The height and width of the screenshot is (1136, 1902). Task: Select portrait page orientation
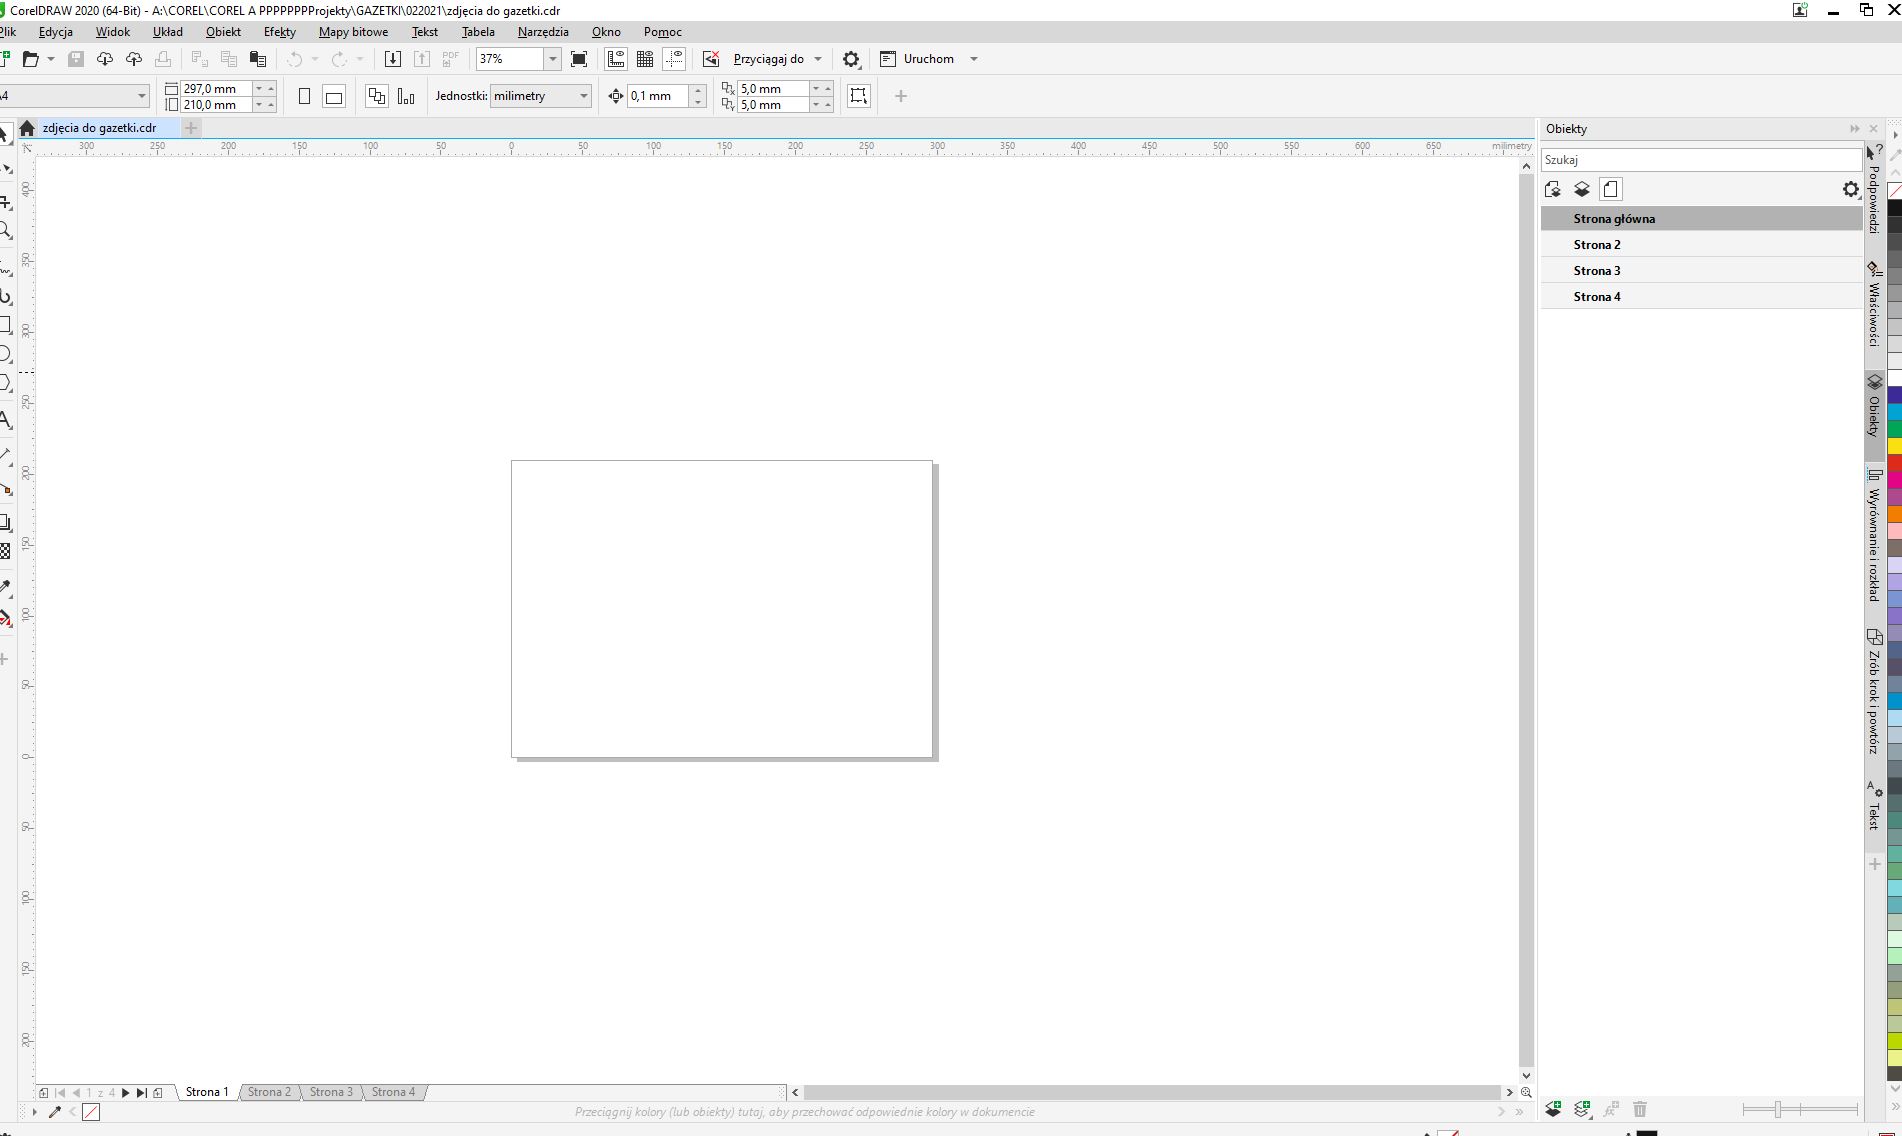click(305, 96)
